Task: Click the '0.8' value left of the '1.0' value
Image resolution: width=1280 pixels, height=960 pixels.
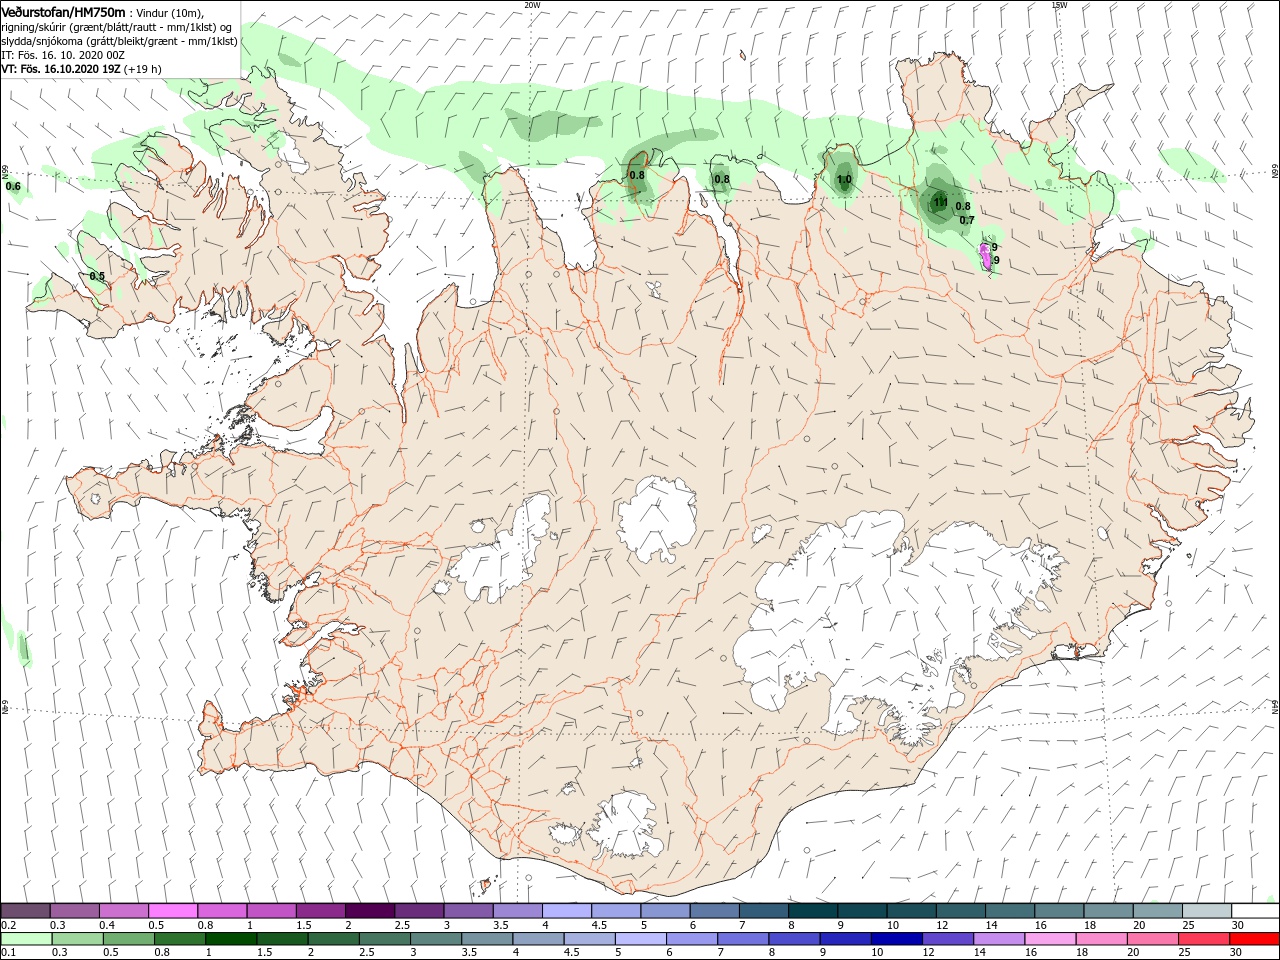Action: coord(722,180)
